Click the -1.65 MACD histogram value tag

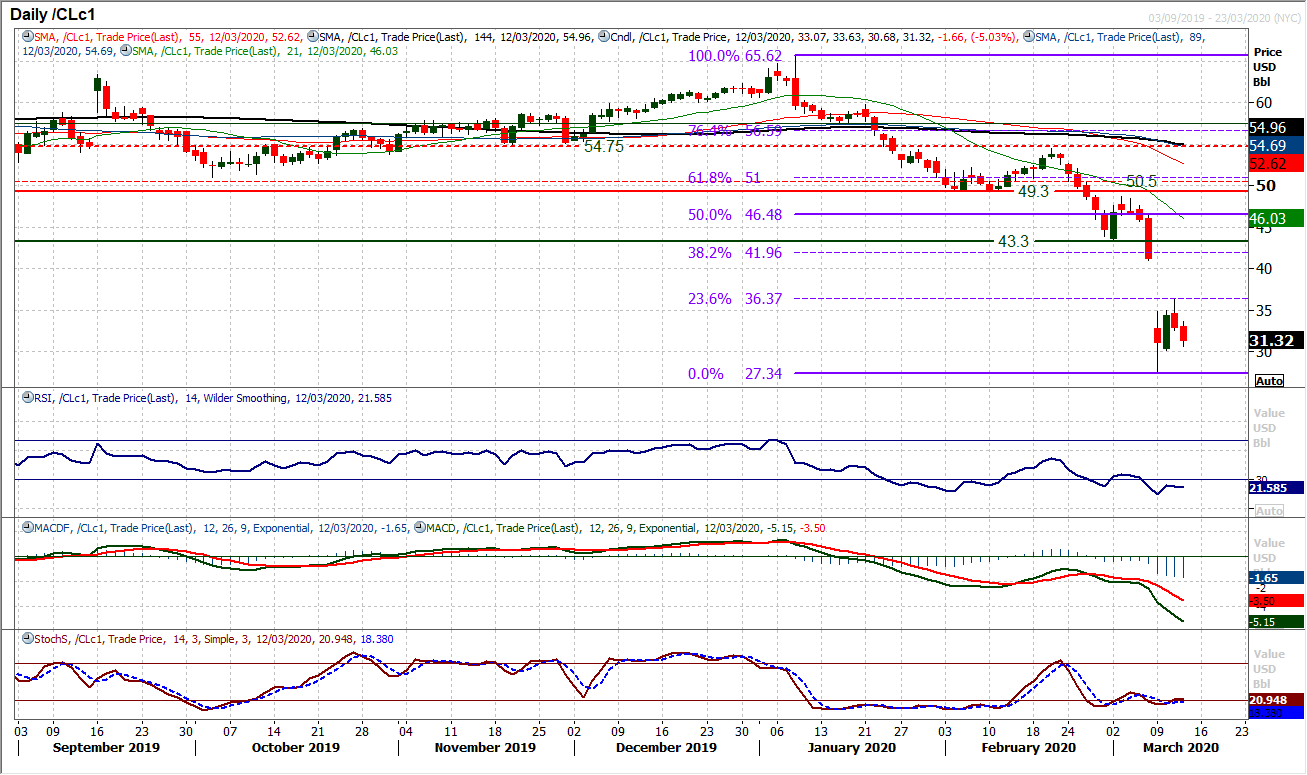pos(1276,578)
